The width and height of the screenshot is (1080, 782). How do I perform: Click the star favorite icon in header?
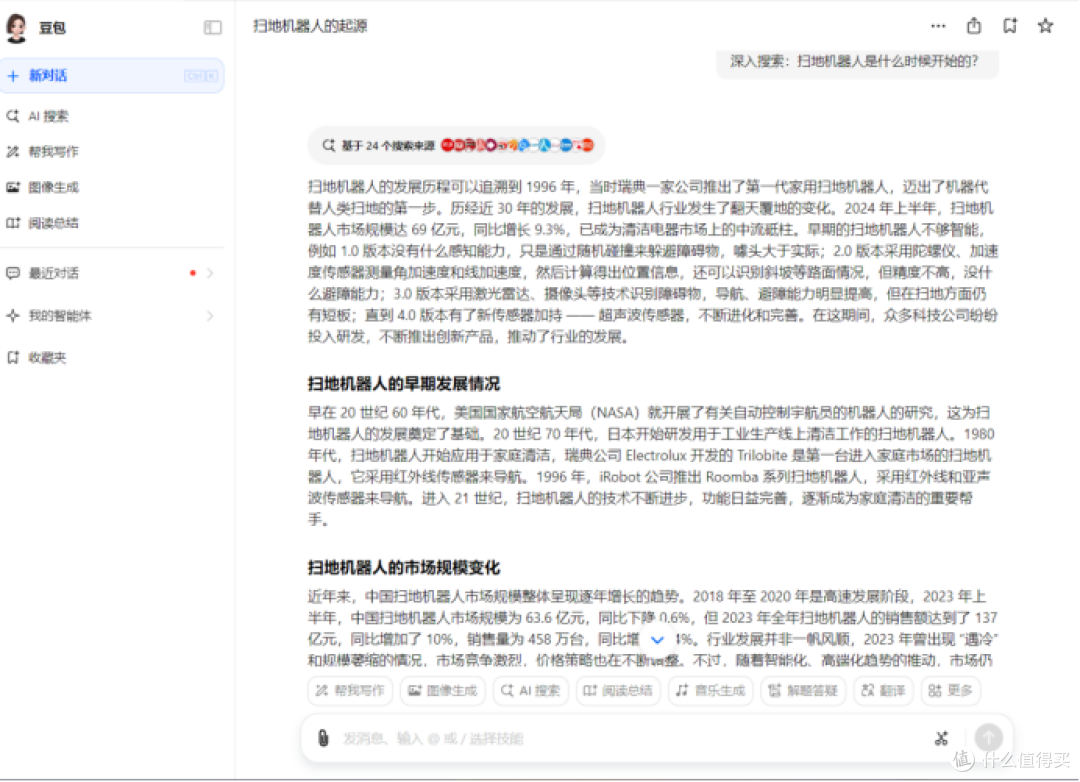pos(1046,26)
